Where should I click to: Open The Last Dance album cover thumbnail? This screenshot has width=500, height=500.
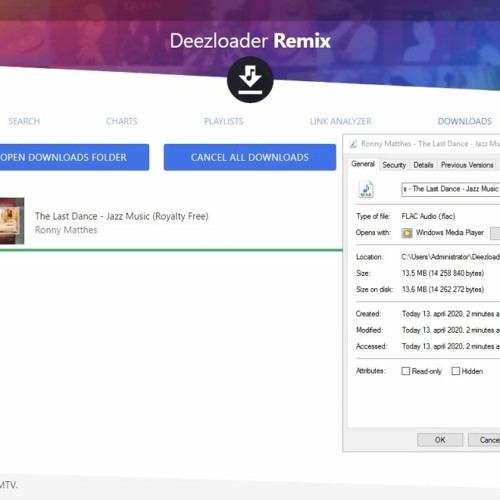pyautogui.click(x=12, y=221)
